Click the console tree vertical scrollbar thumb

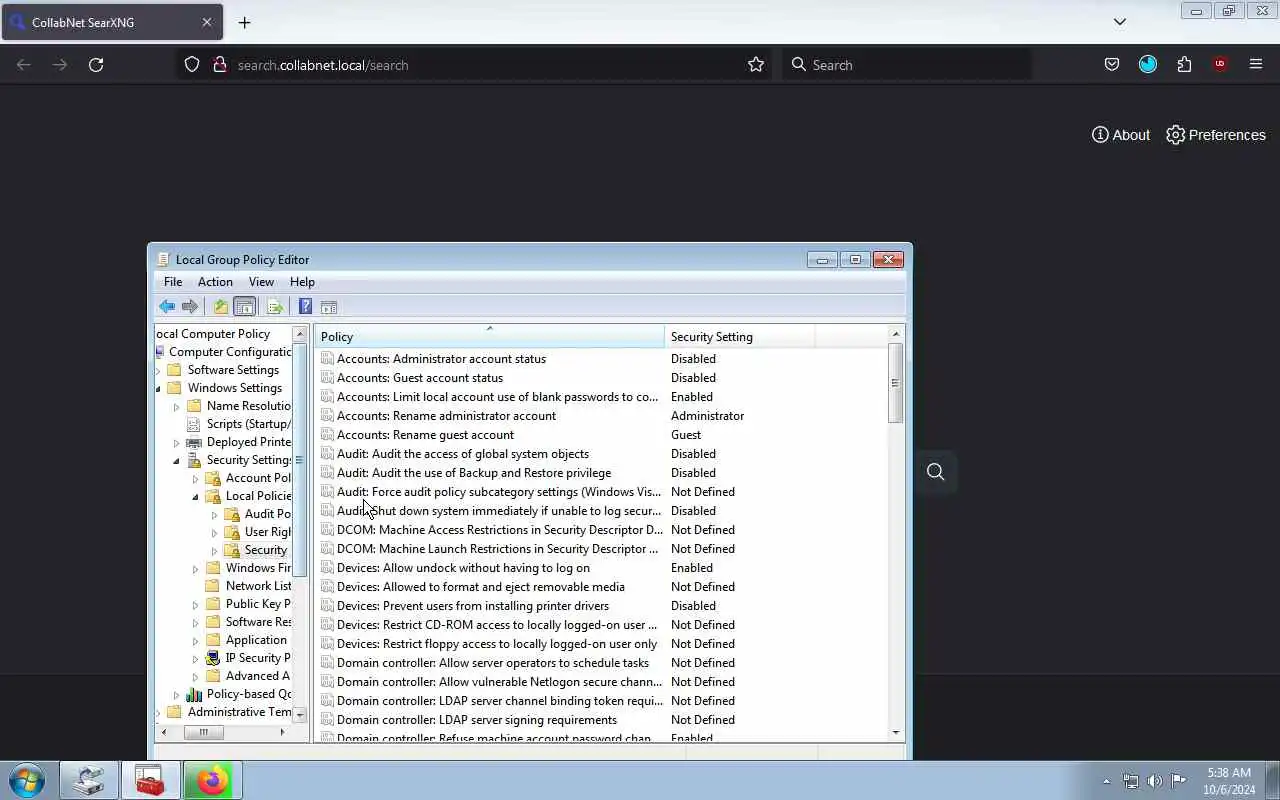(299, 460)
